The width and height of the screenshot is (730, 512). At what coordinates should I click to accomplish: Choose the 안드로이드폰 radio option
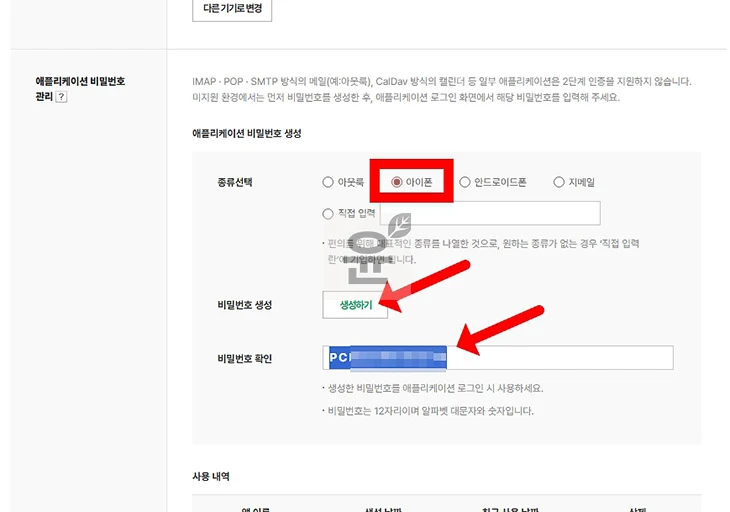[x=465, y=182]
